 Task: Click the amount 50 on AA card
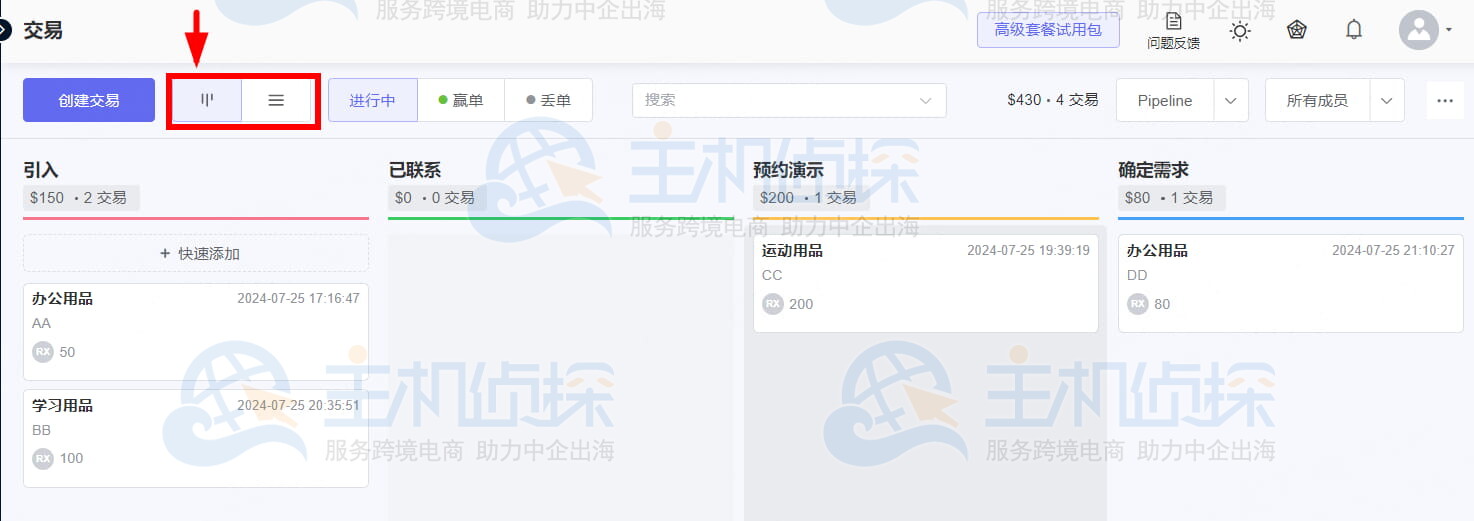(67, 352)
